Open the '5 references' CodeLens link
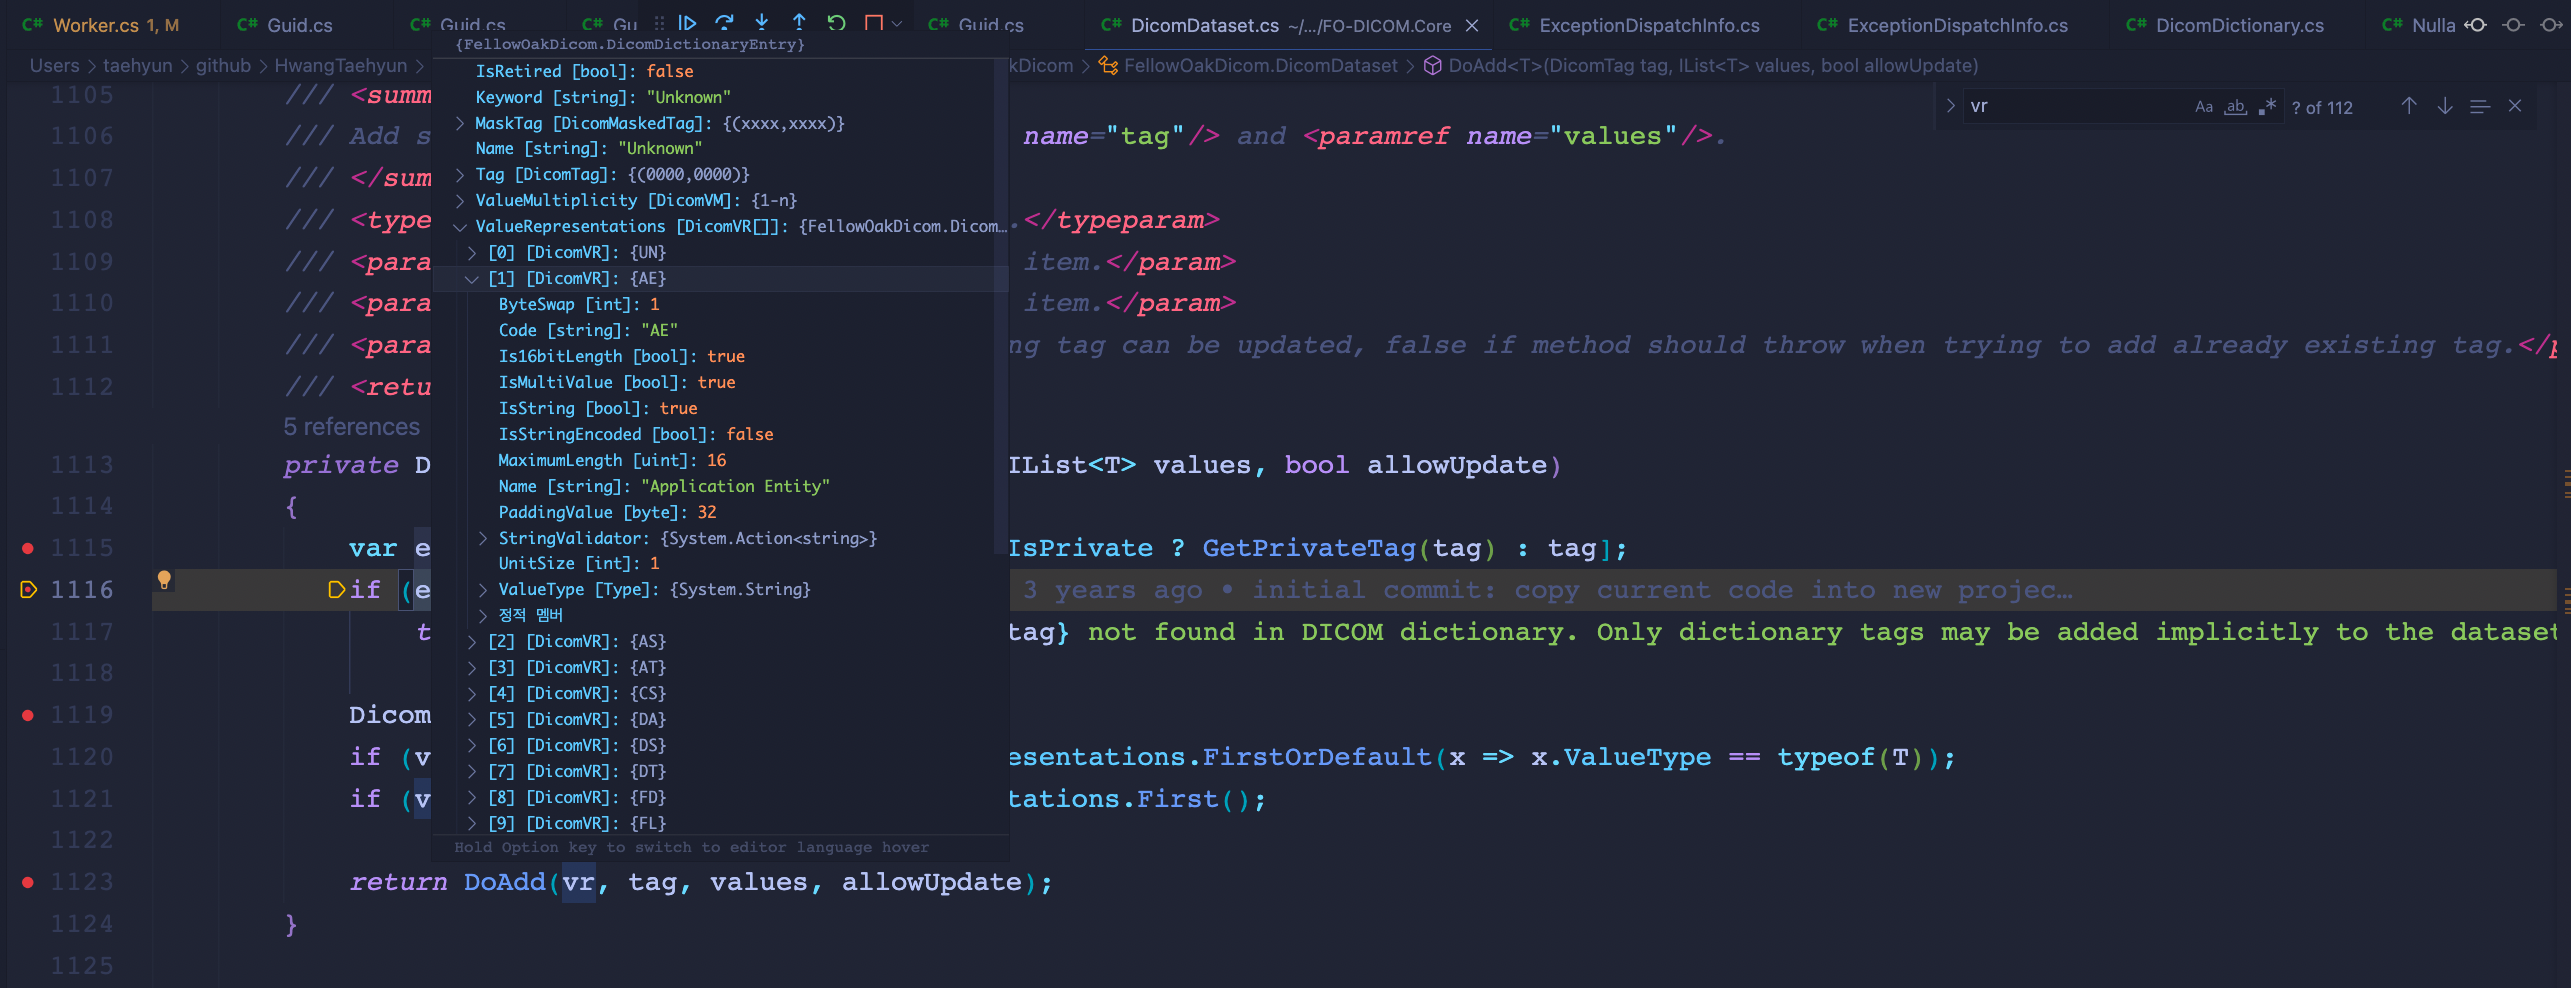 pos(351,426)
